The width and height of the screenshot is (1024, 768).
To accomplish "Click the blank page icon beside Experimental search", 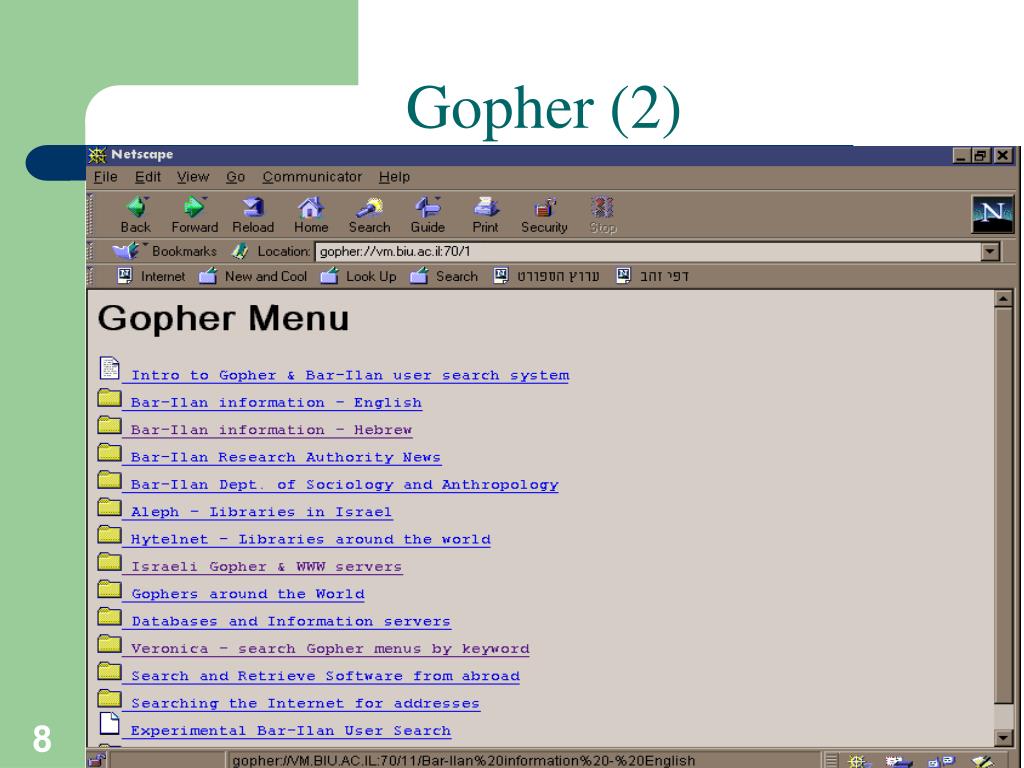I will [109, 723].
